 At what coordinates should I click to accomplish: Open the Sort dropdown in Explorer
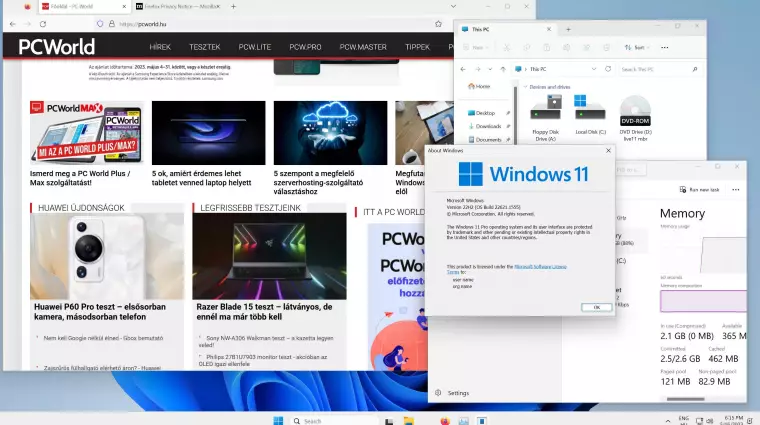[637, 47]
